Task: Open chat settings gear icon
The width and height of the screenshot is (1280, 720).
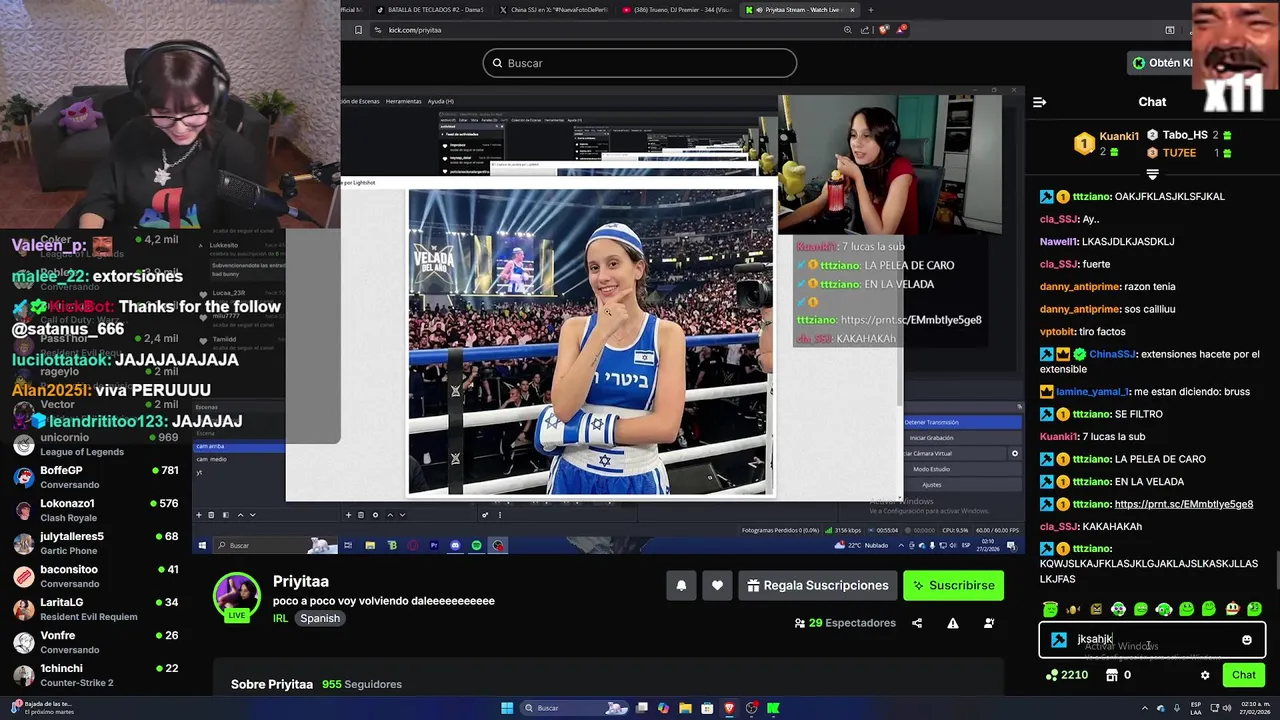Action: click(x=1205, y=675)
